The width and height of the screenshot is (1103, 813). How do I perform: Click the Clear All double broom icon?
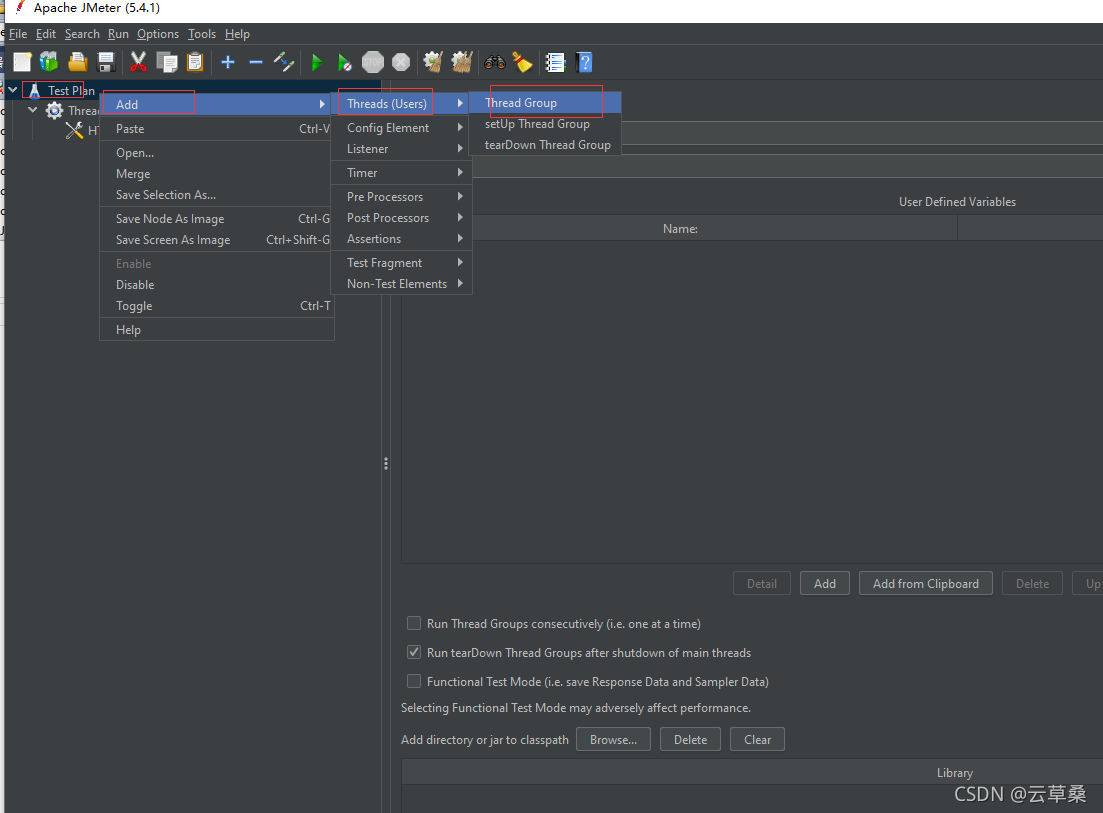461,62
